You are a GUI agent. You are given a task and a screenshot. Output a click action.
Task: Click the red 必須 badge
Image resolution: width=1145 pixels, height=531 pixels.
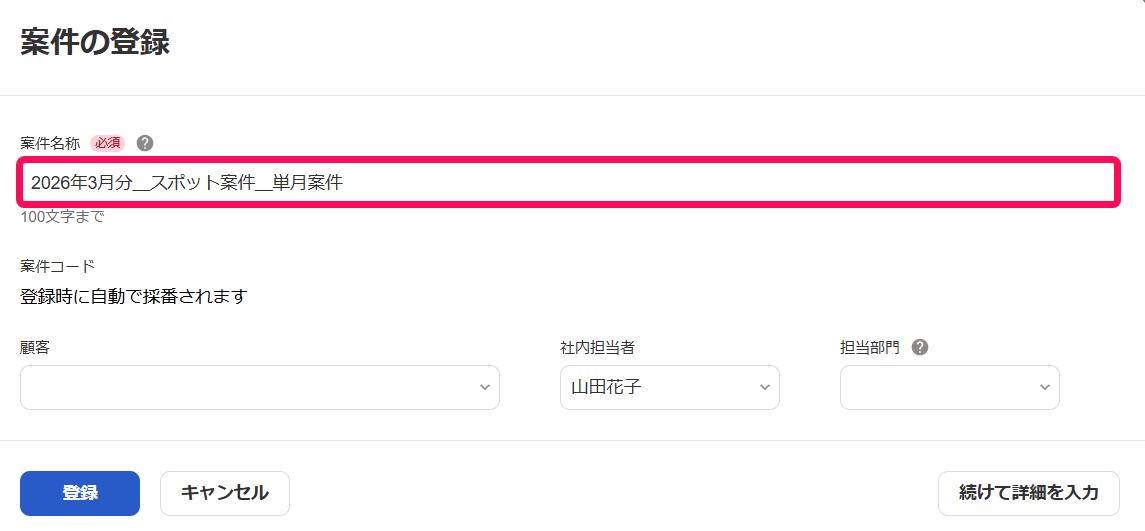(x=107, y=143)
